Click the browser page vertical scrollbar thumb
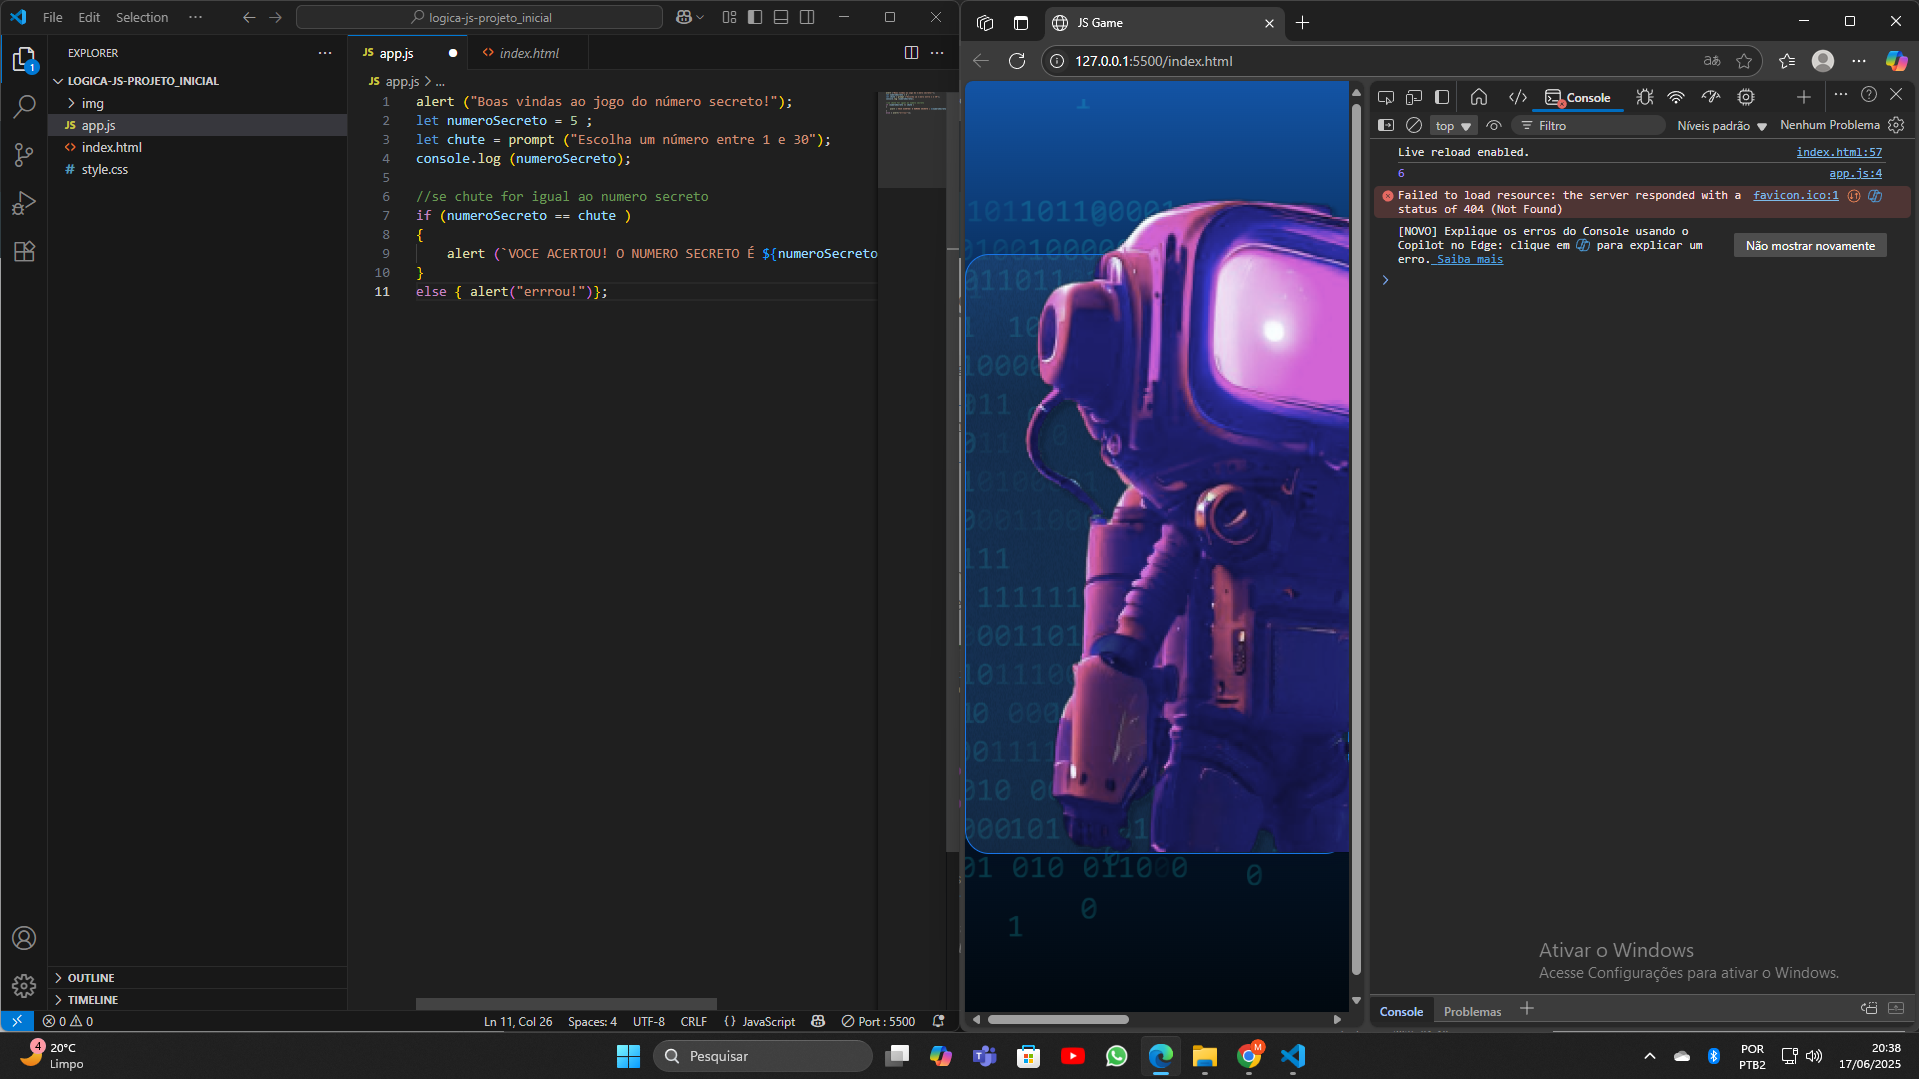Screen dimensions: 1919x1079 point(1356,540)
